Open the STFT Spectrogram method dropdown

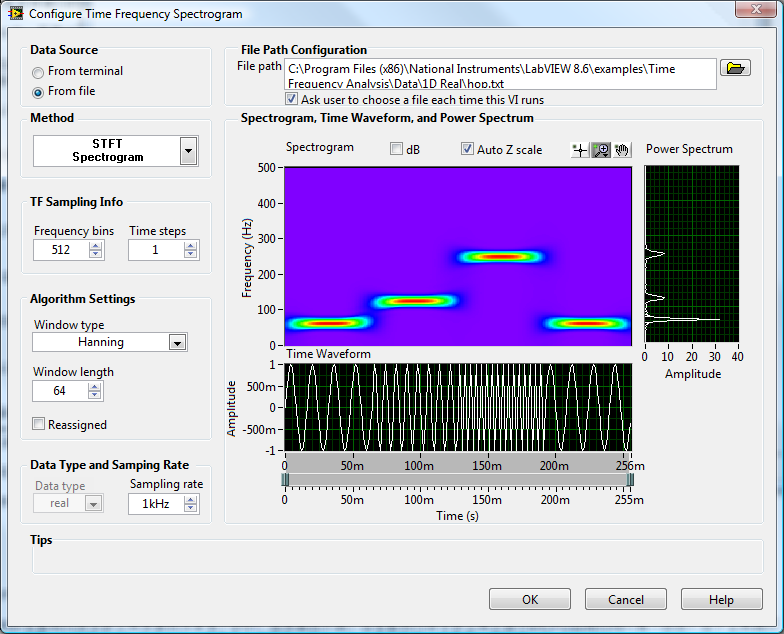[x=188, y=151]
